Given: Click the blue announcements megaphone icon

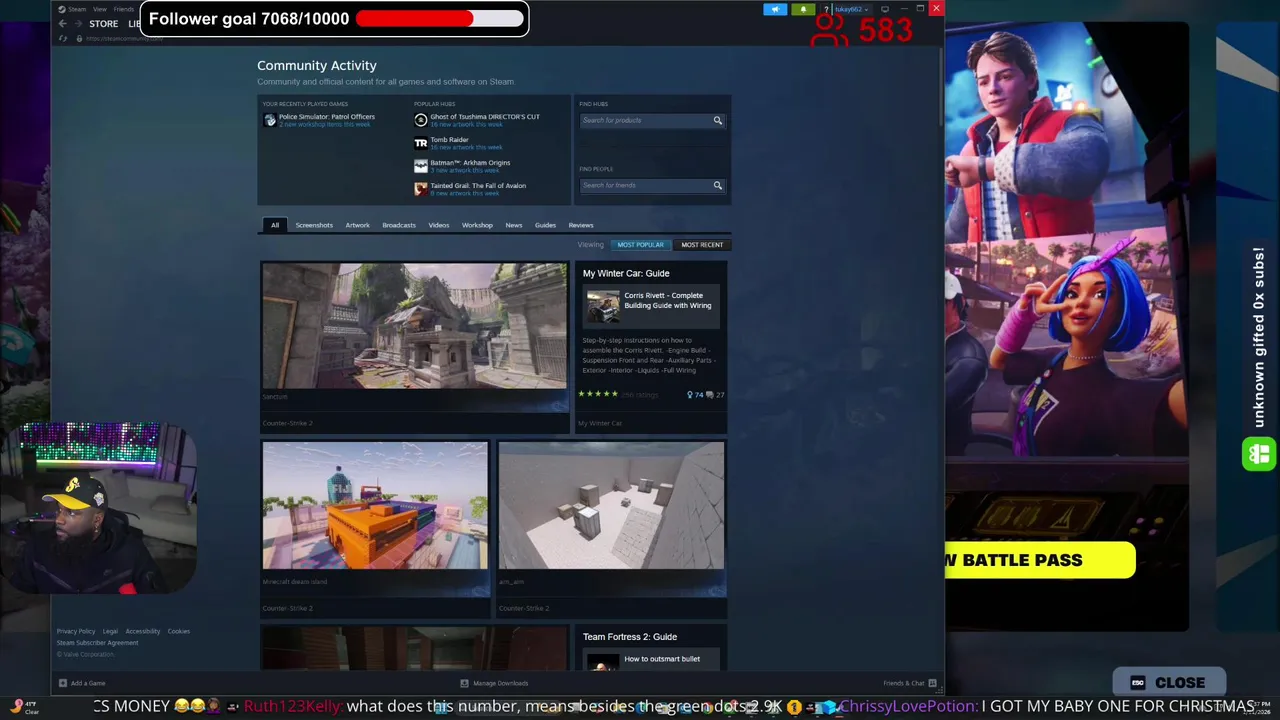Looking at the screenshot, I should pos(775,9).
